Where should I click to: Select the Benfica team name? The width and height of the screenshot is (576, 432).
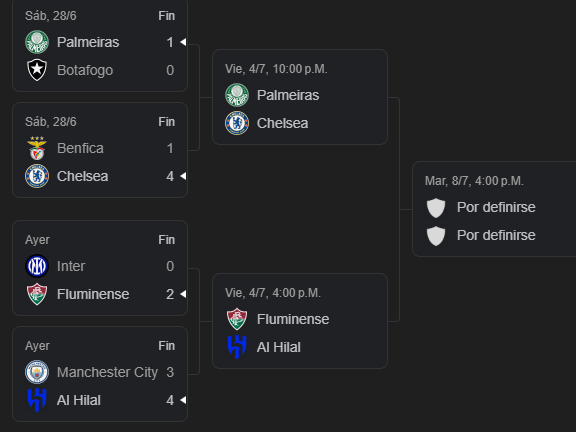click(x=80, y=148)
